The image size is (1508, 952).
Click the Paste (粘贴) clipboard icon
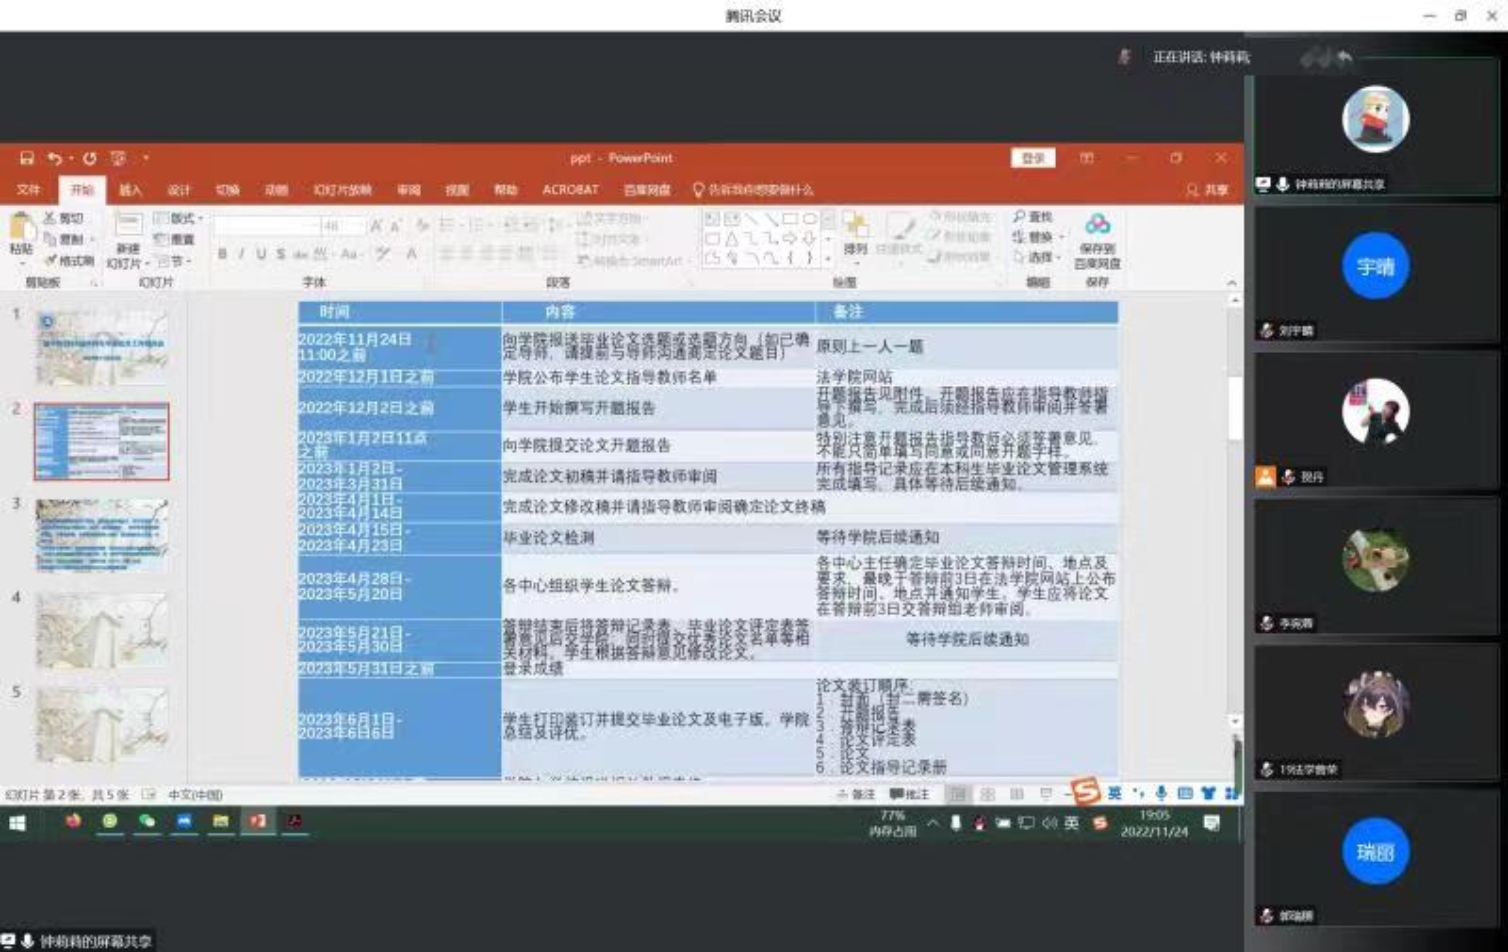click(x=20, y=233)
